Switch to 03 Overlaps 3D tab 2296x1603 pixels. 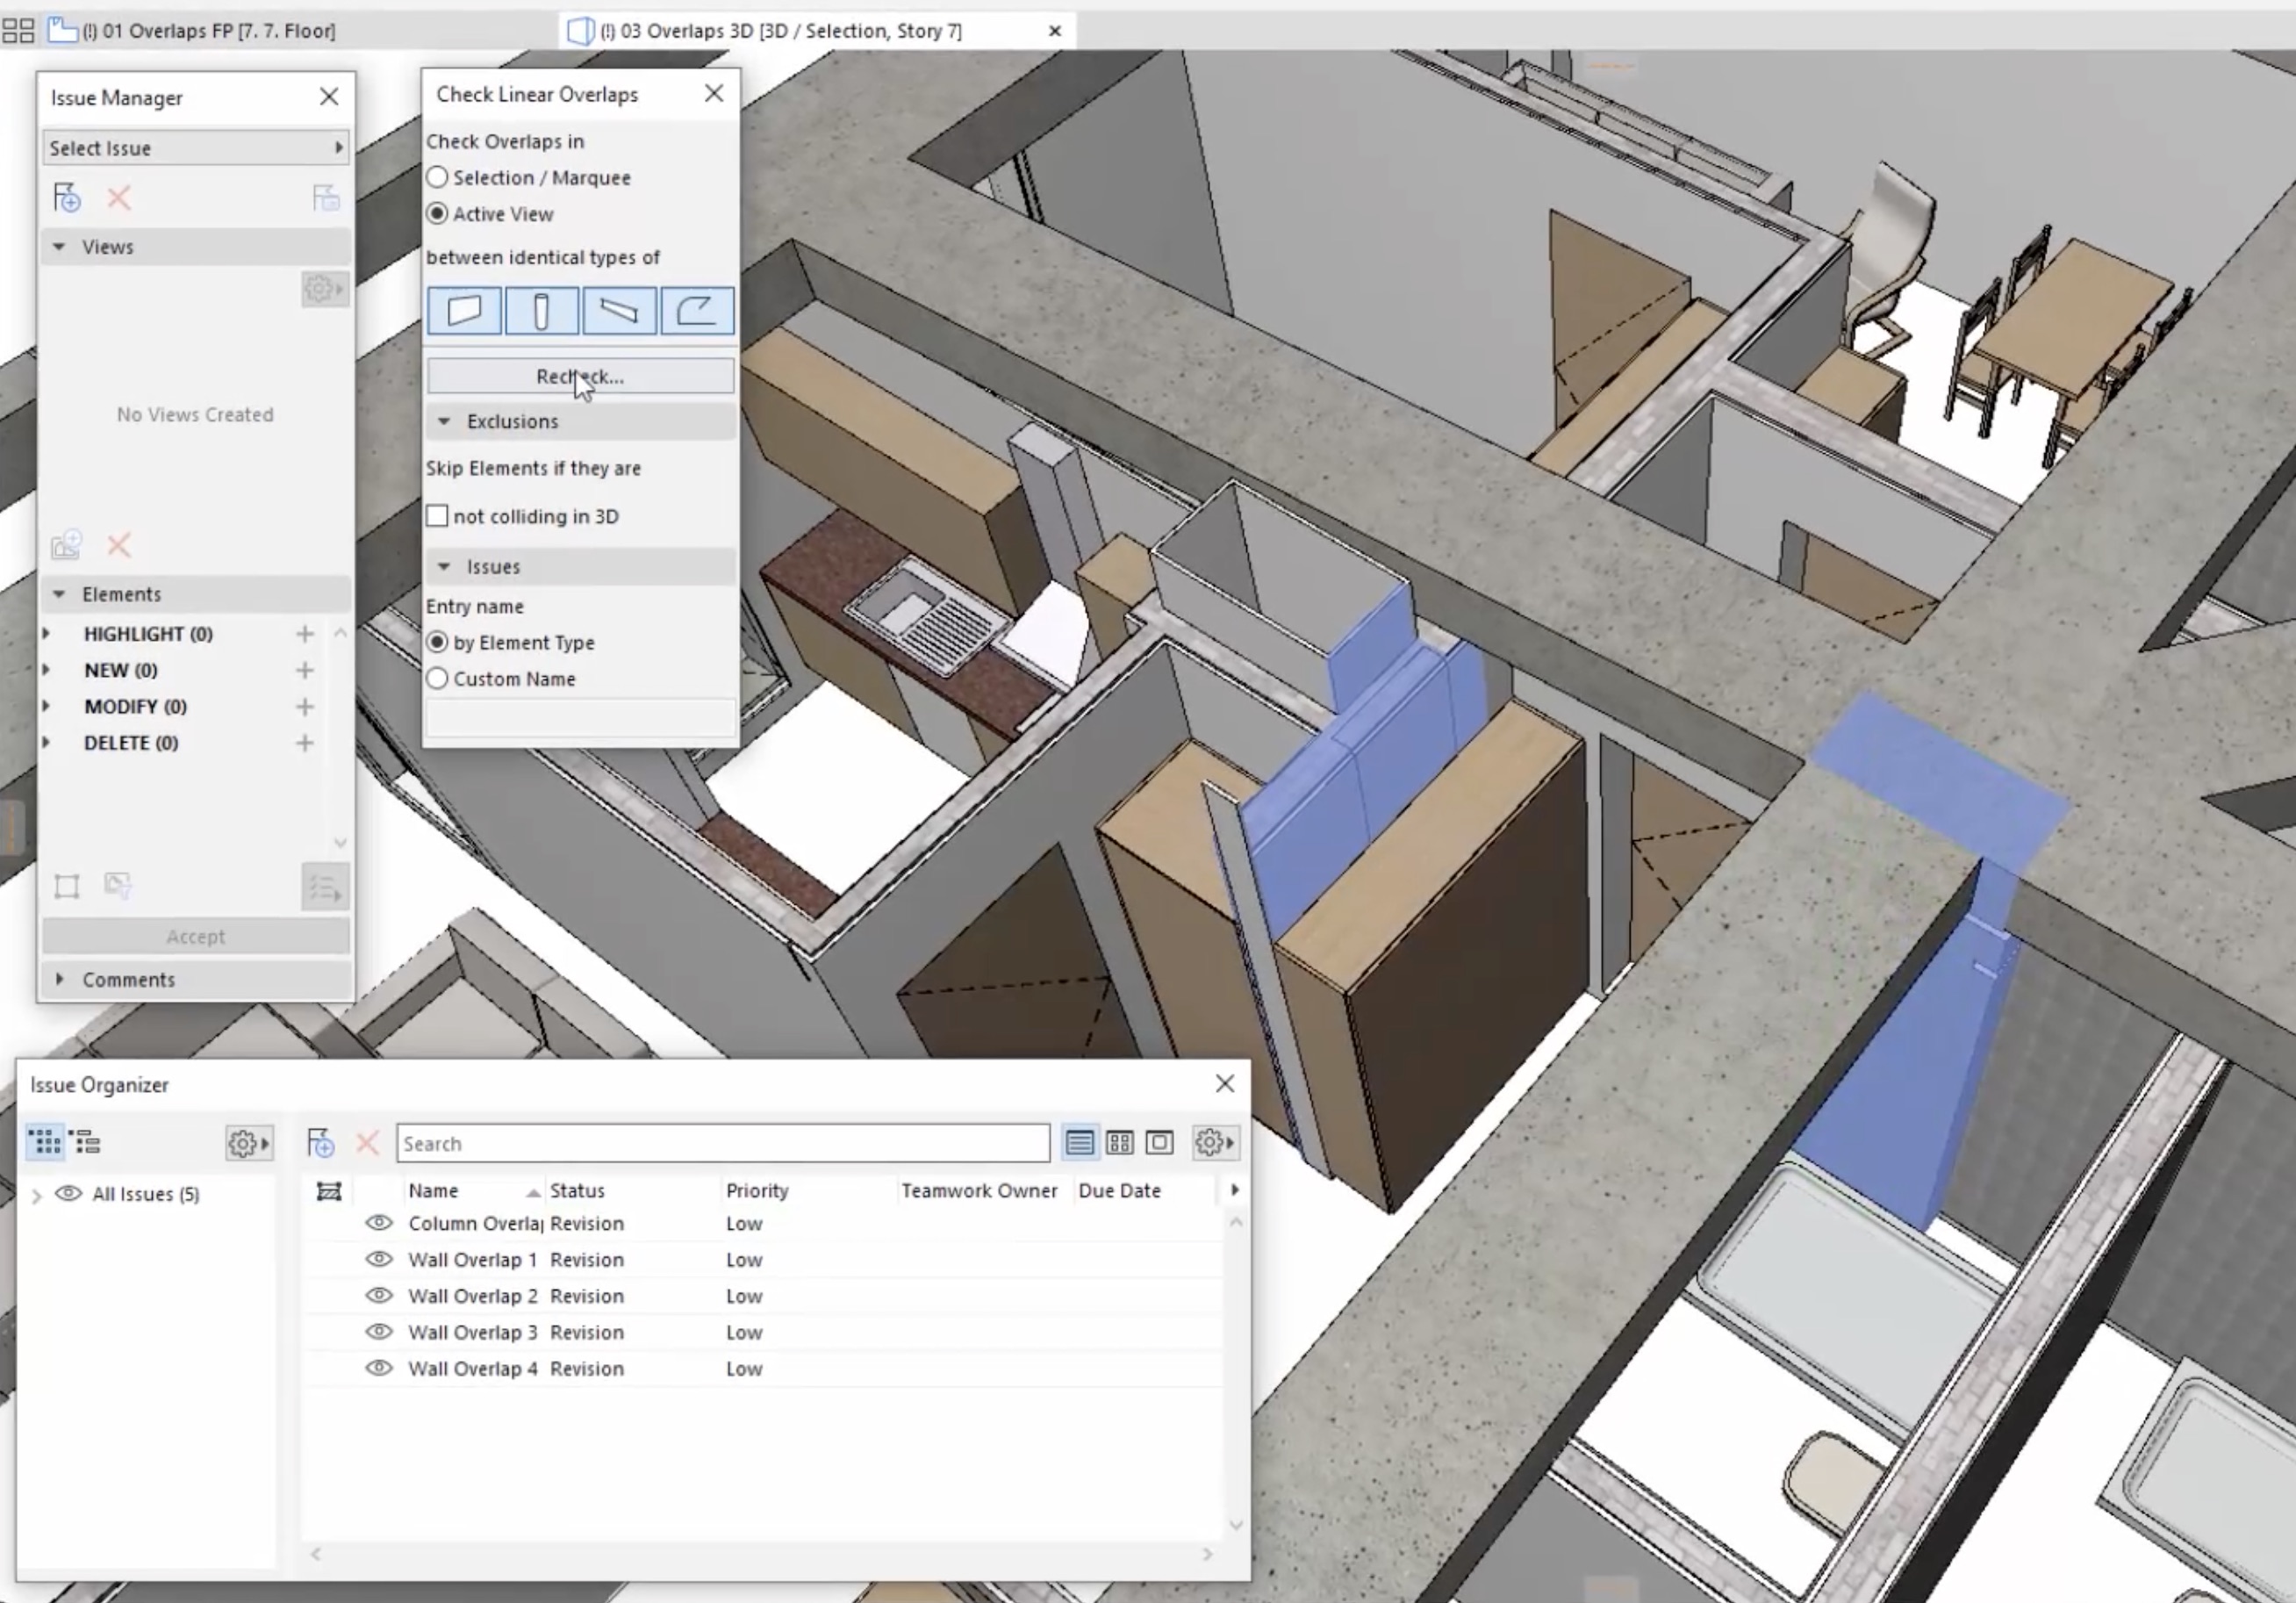point(780,31)
